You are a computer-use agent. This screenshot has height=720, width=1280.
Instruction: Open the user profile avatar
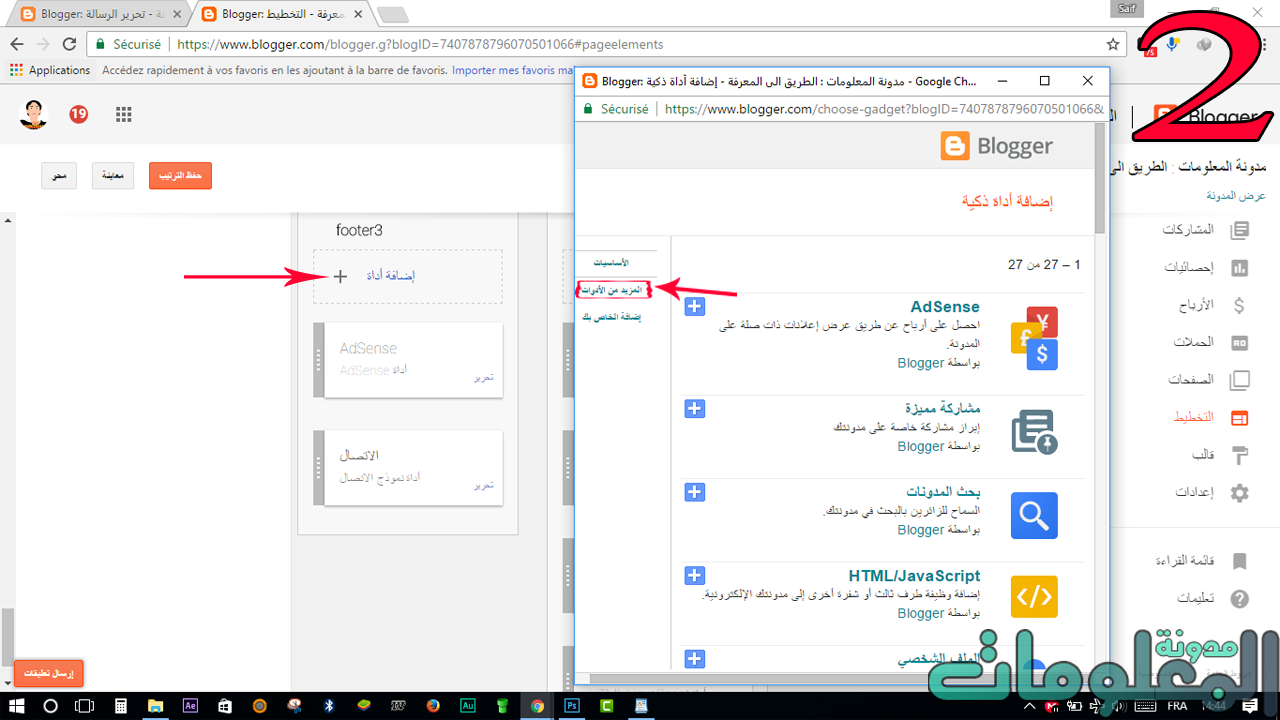tap(34, 114)
